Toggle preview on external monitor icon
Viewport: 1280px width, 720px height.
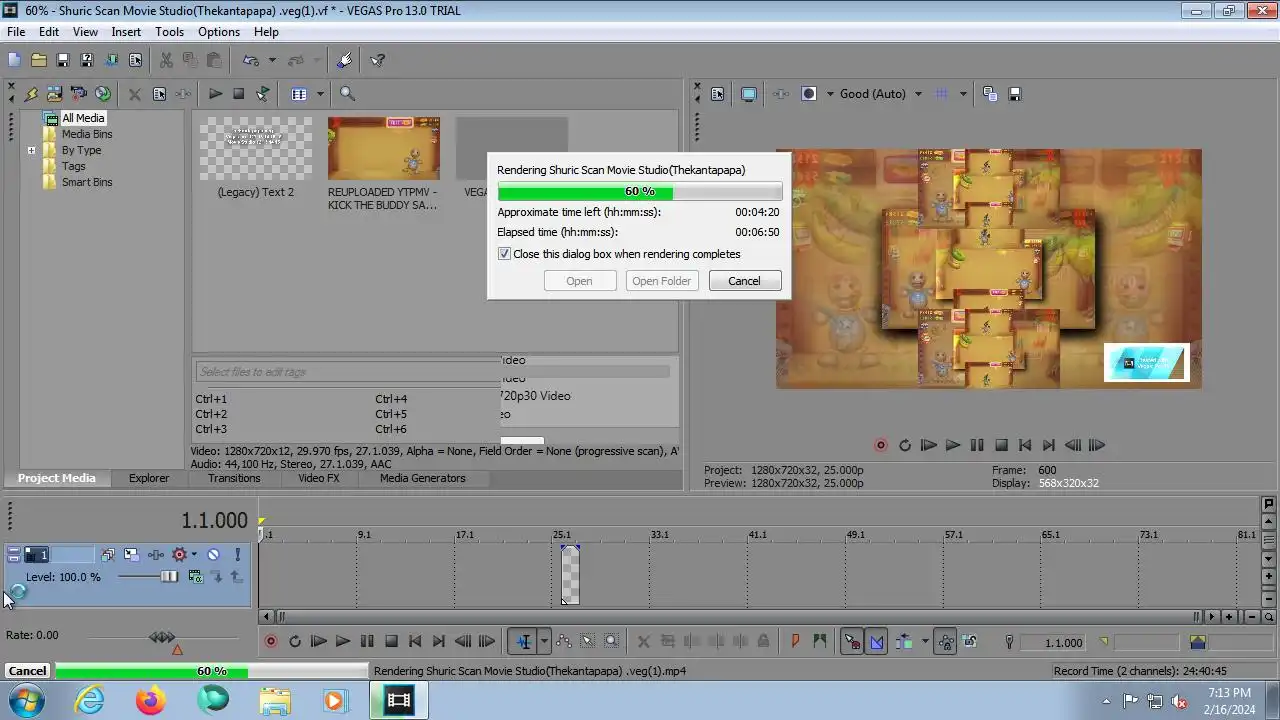749,94
